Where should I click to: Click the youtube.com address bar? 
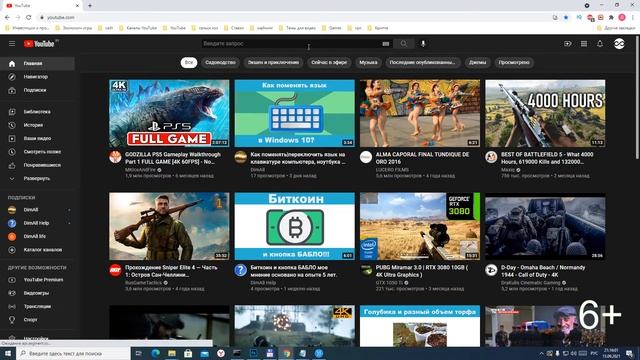coord(294,18)
